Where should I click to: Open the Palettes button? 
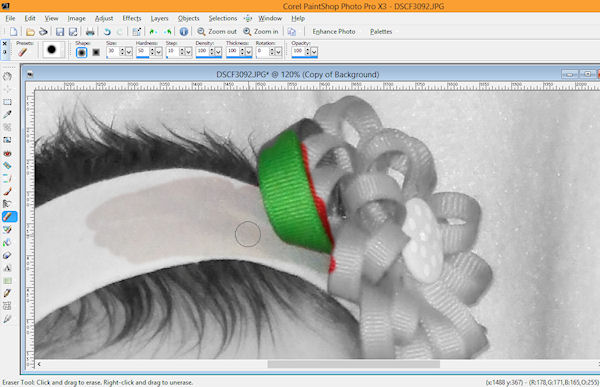tap(381, 32)
